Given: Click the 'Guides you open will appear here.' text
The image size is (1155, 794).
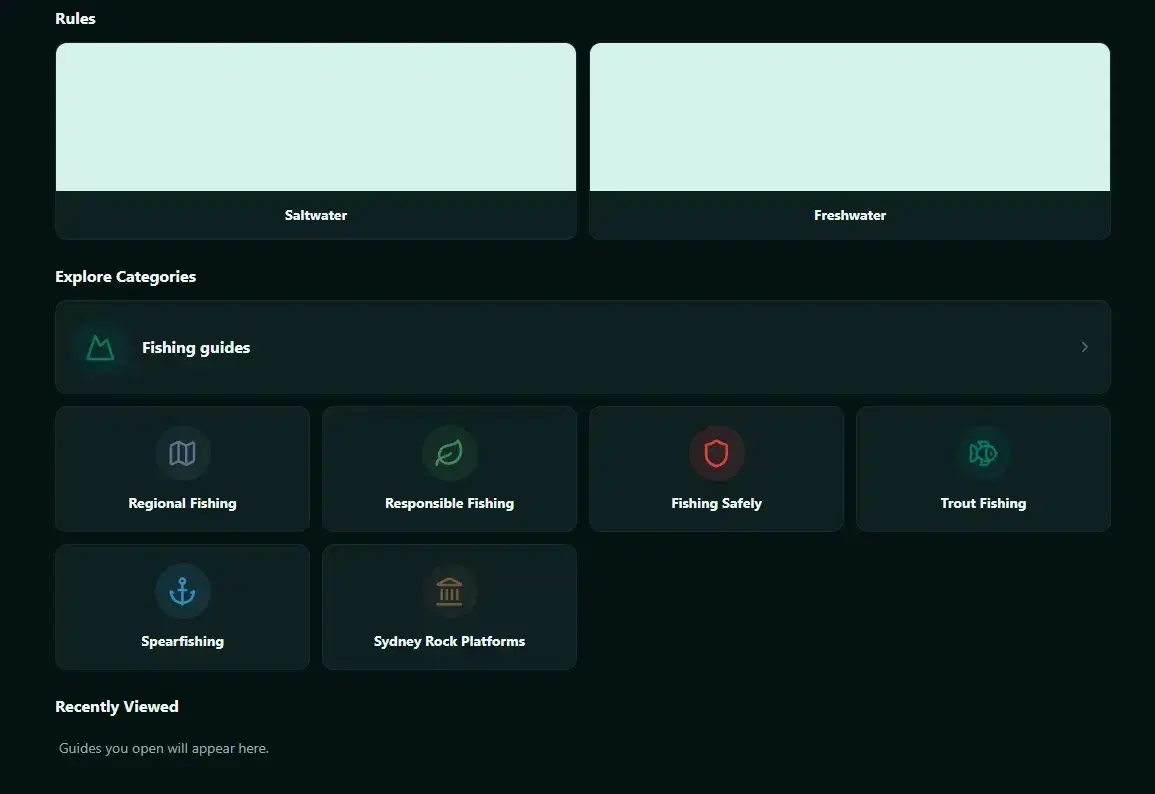Looking at the screenshot, I should coord(164,748).
